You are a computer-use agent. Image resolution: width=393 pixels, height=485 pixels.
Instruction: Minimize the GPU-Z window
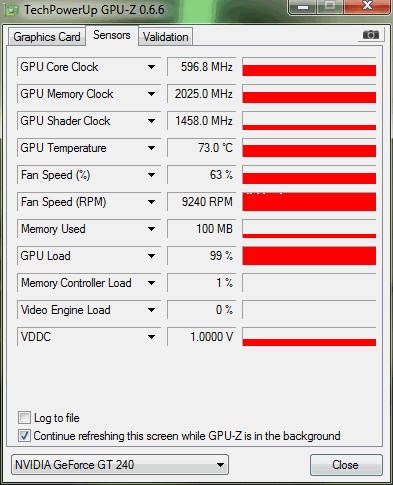303,7
